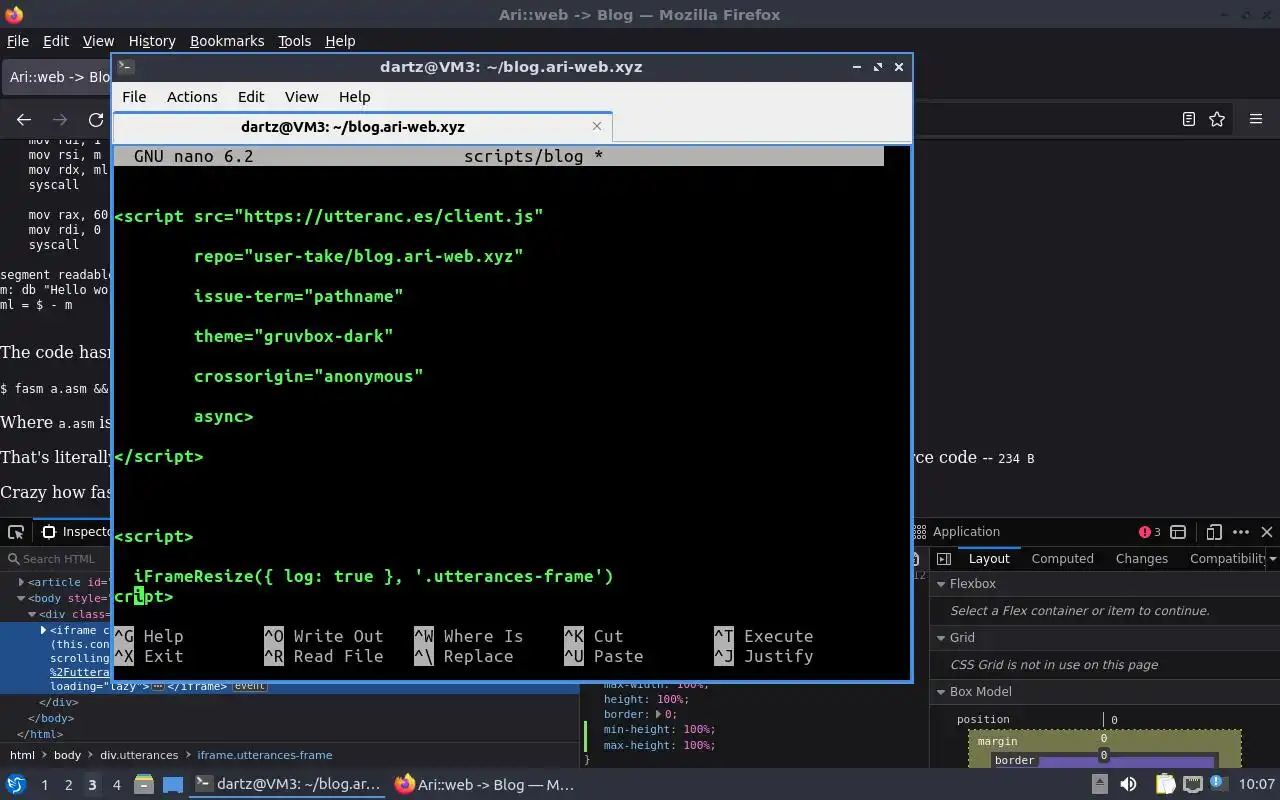The image size is (1280, 800).
Task: Bookmark this page with star icon
Action: [1217, 119]
